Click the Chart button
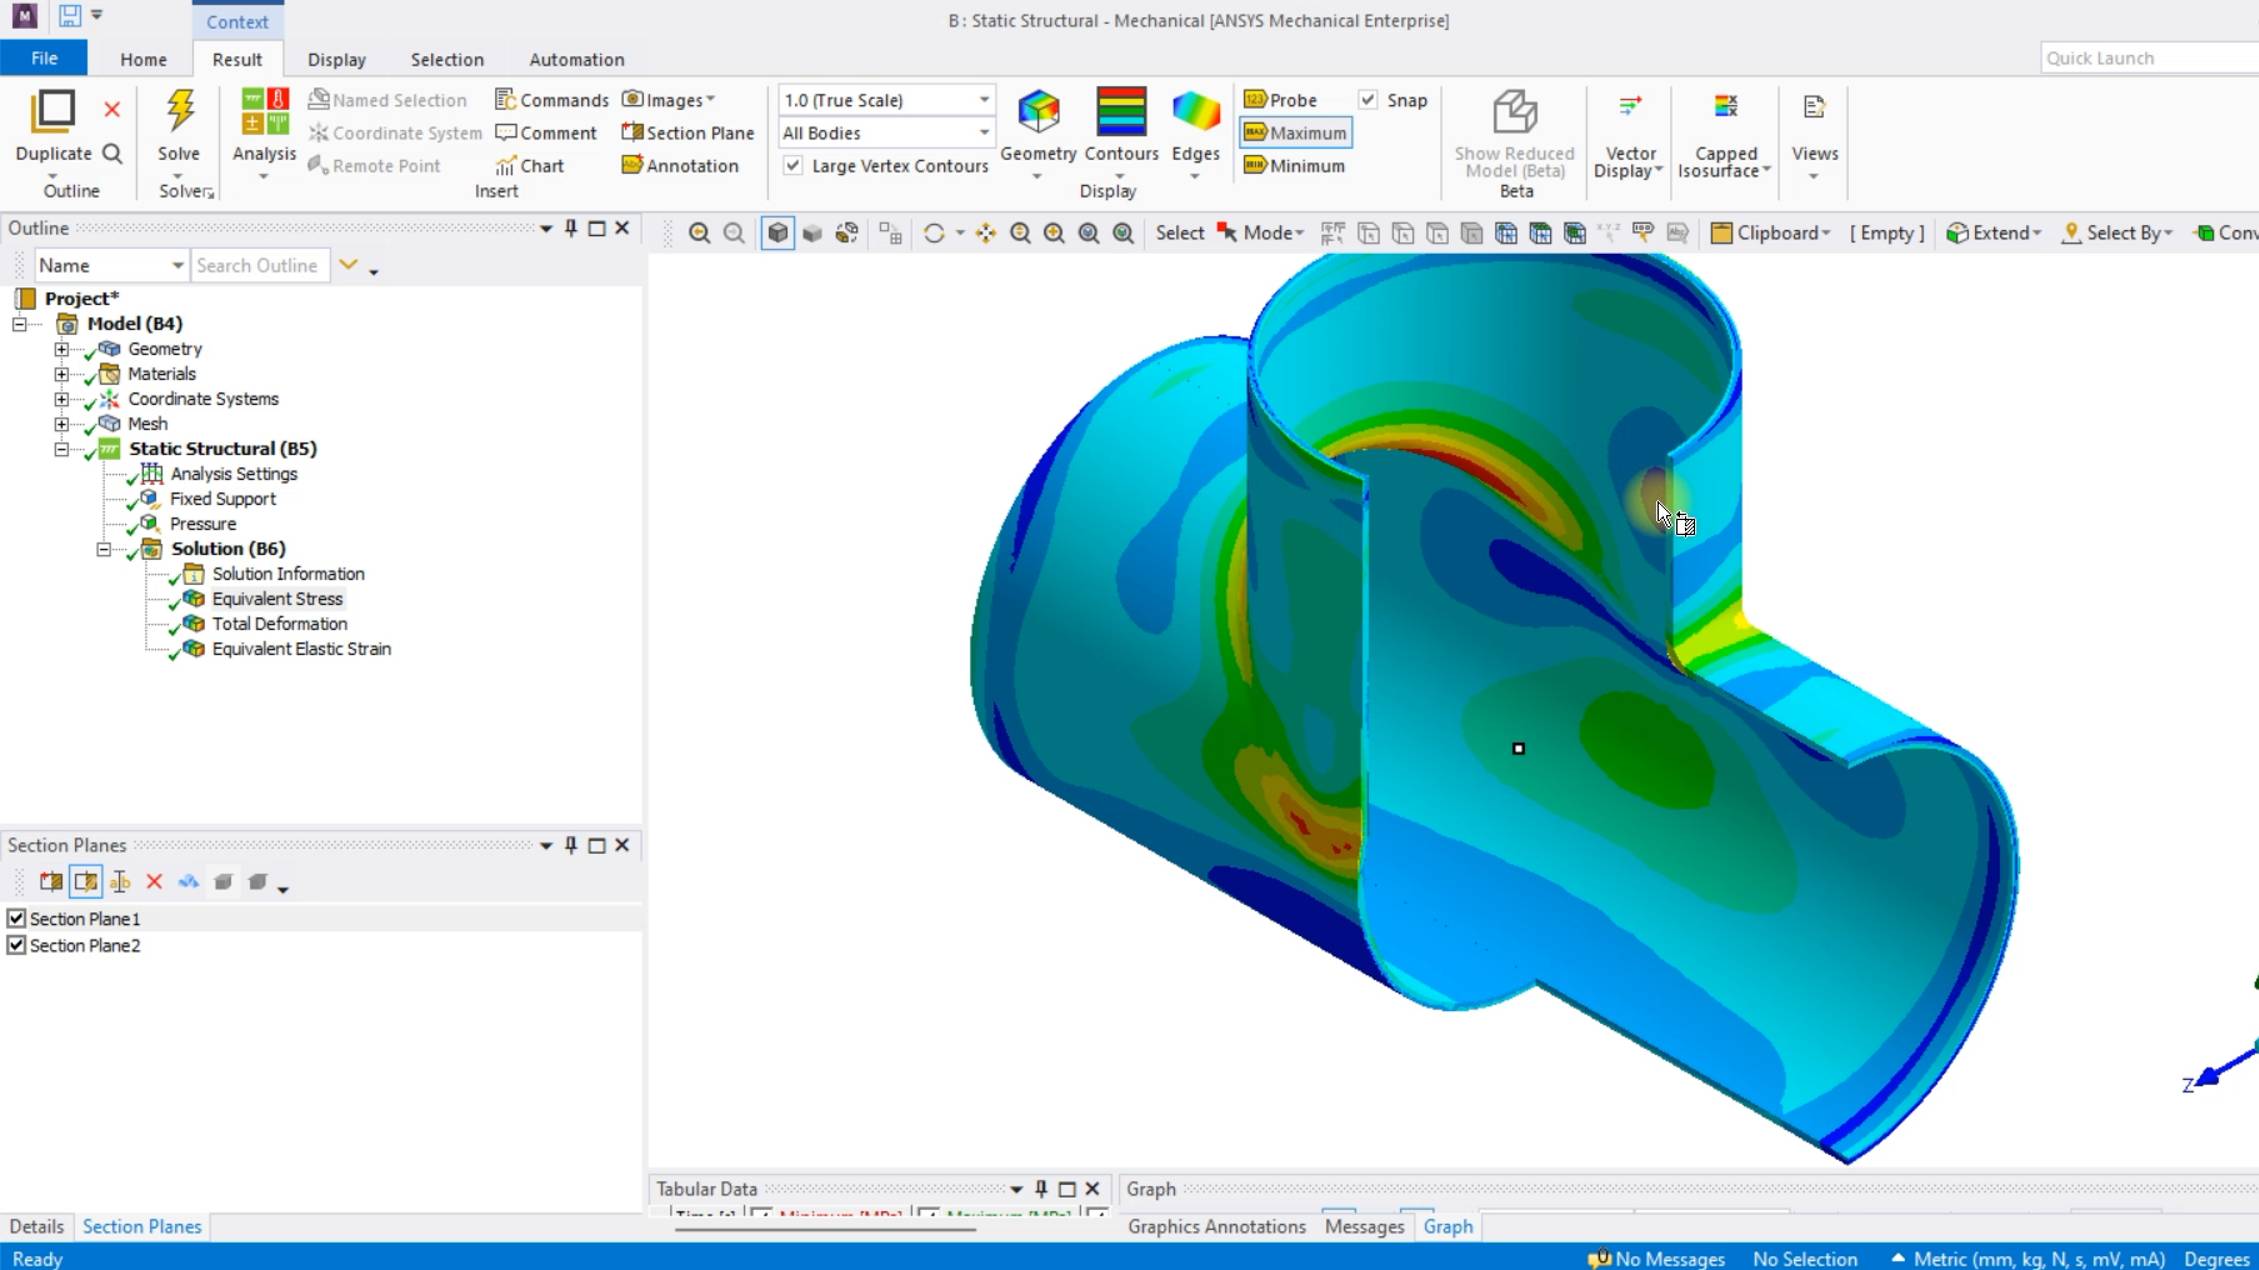Viewport: 2259px width, 1270px height. 530,166
